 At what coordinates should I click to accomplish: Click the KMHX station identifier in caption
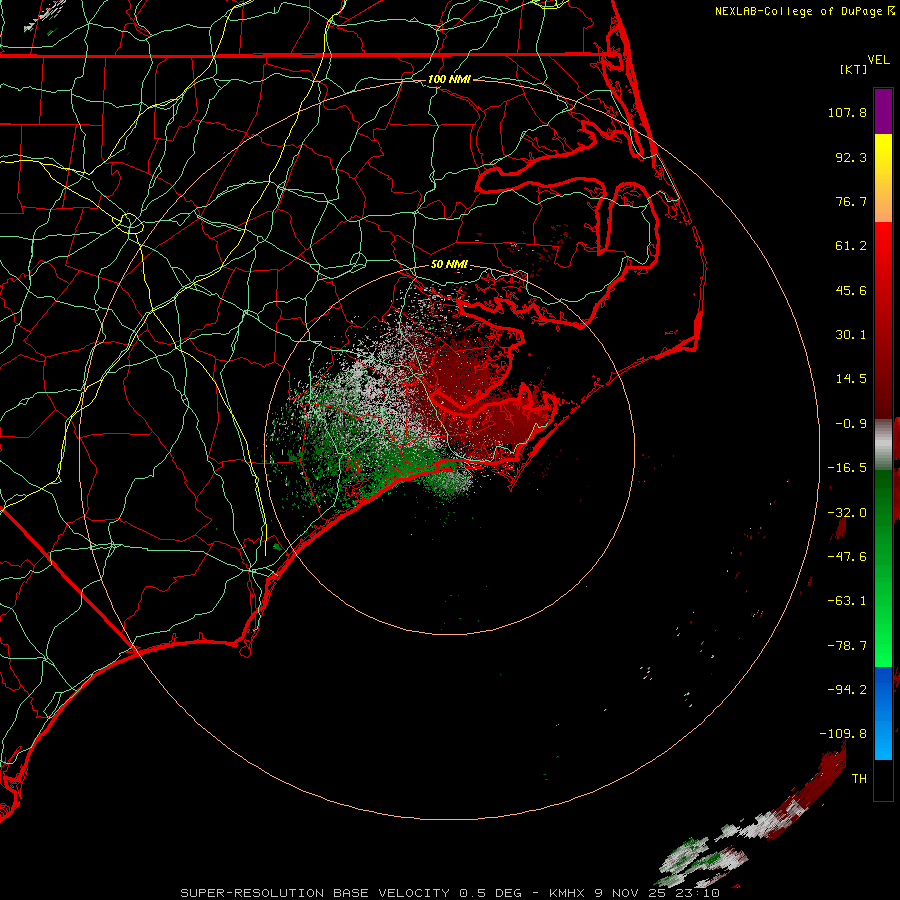(x=567, y=893)
